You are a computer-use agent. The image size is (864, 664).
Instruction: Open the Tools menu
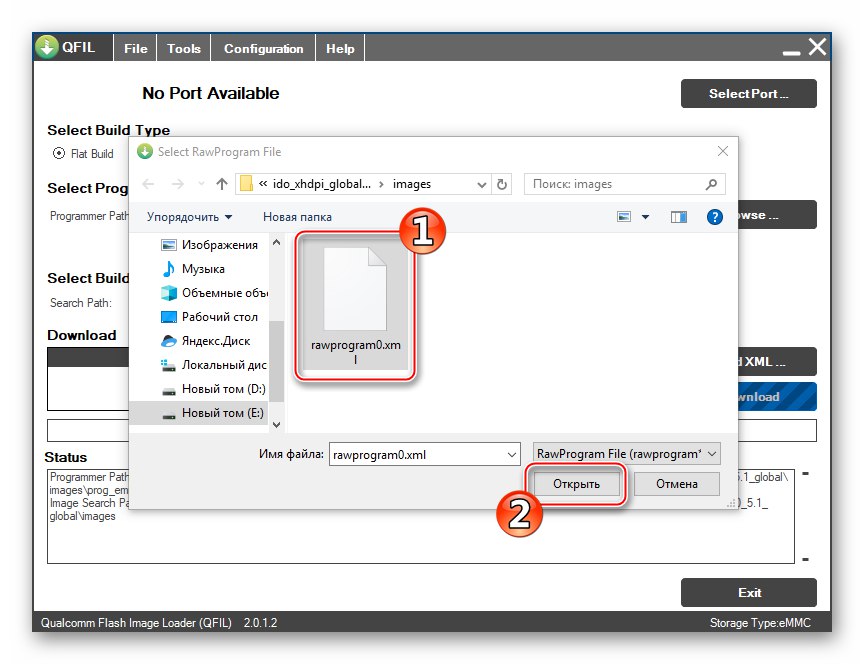184,48
